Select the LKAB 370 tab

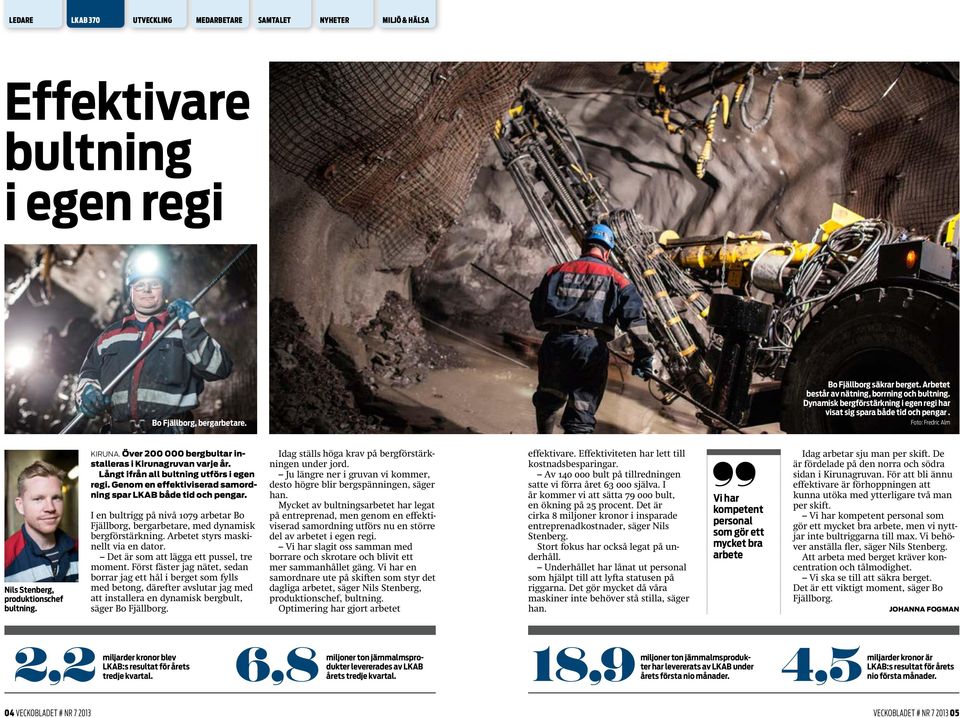tap(95, 14)
